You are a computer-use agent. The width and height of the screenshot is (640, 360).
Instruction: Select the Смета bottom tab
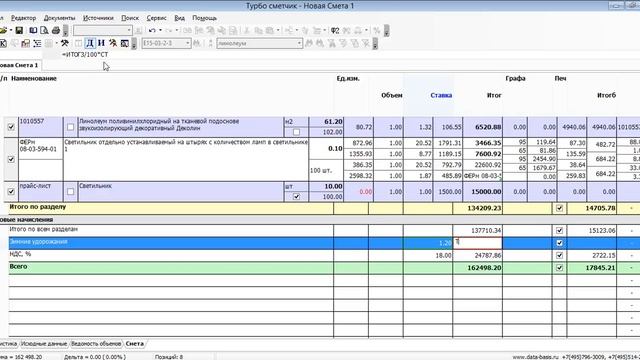[x=135, y=344]
